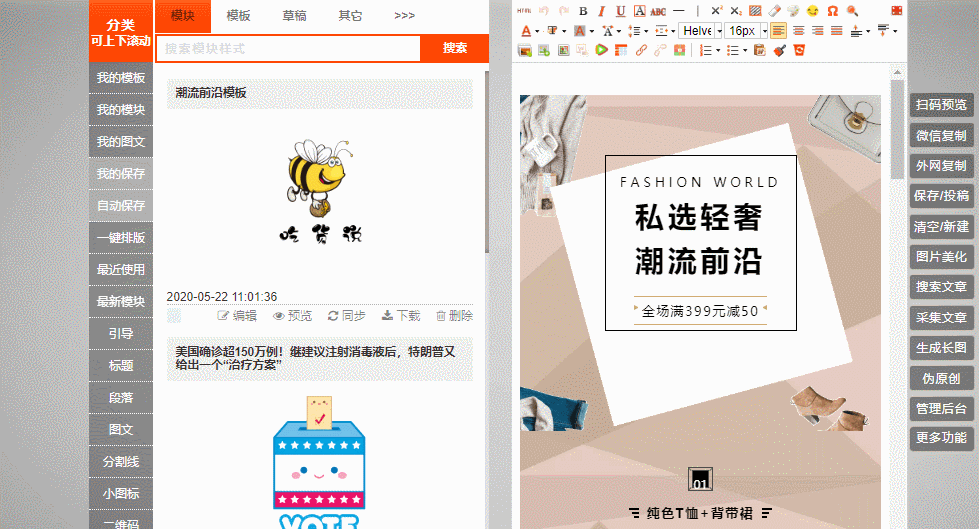Insert hyperlink chain icon
This screenshot has height=529, width=979.
point(641,50)
